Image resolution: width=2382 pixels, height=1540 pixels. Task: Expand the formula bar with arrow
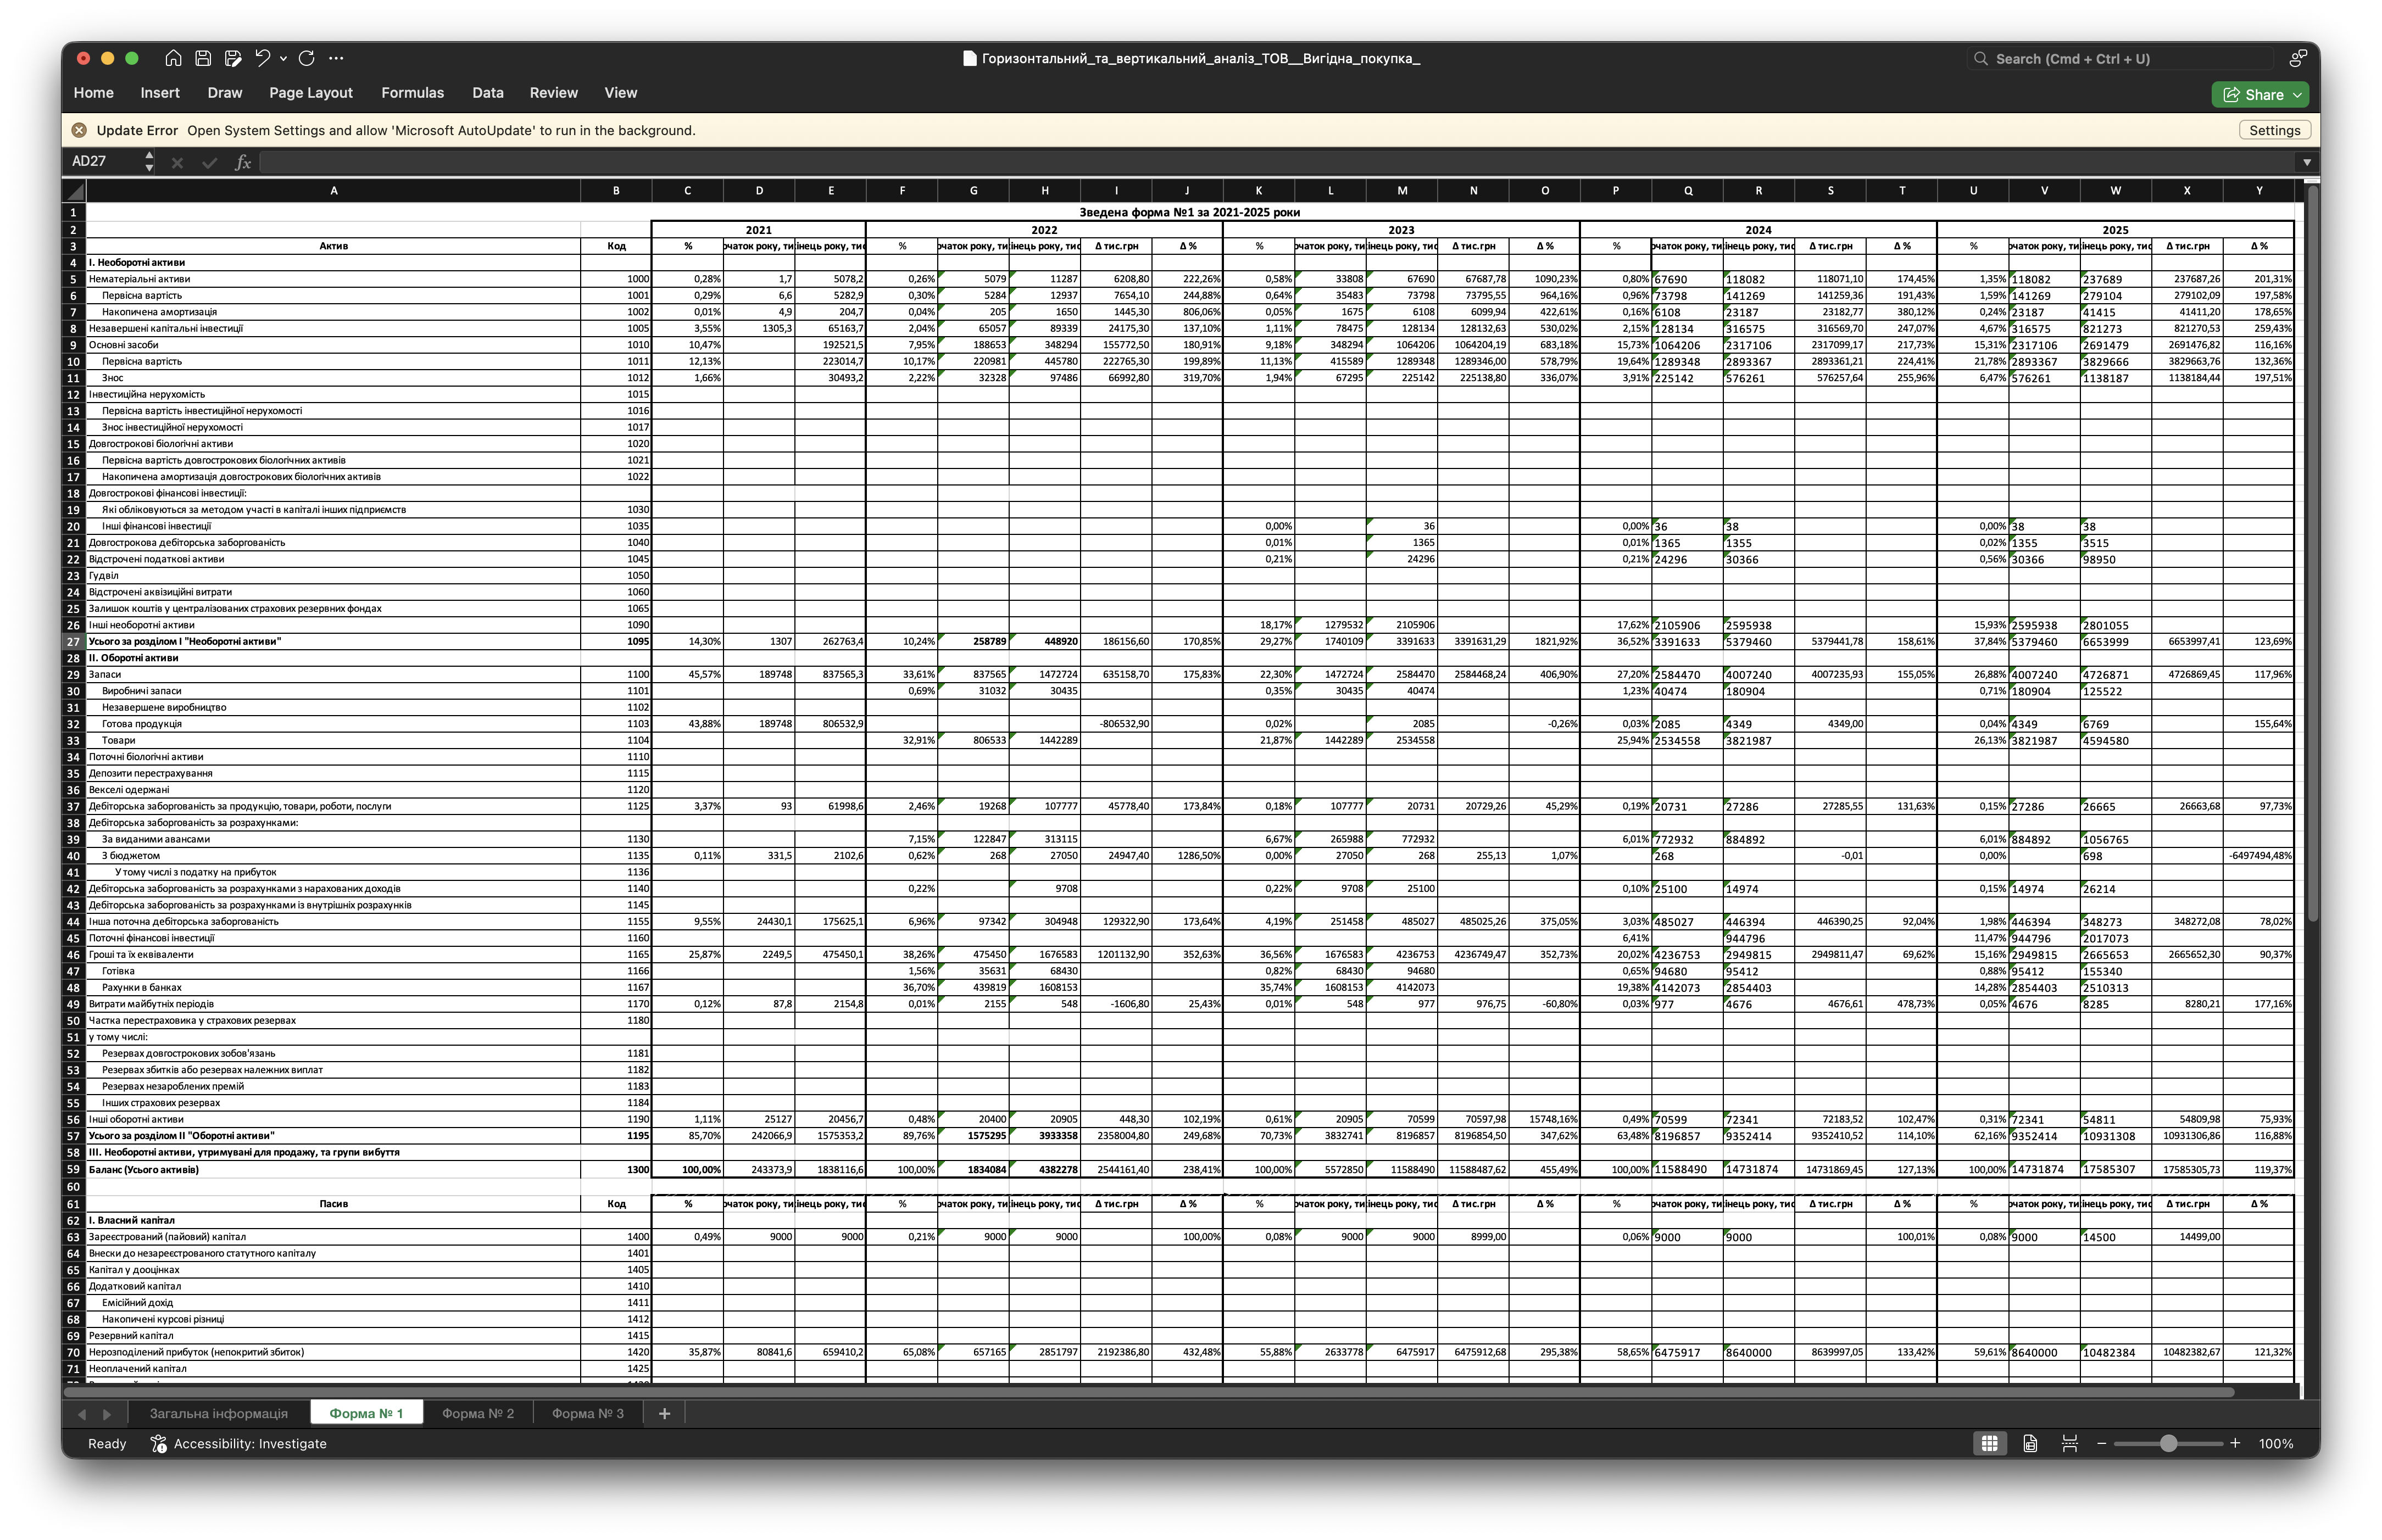[2307, 162]
